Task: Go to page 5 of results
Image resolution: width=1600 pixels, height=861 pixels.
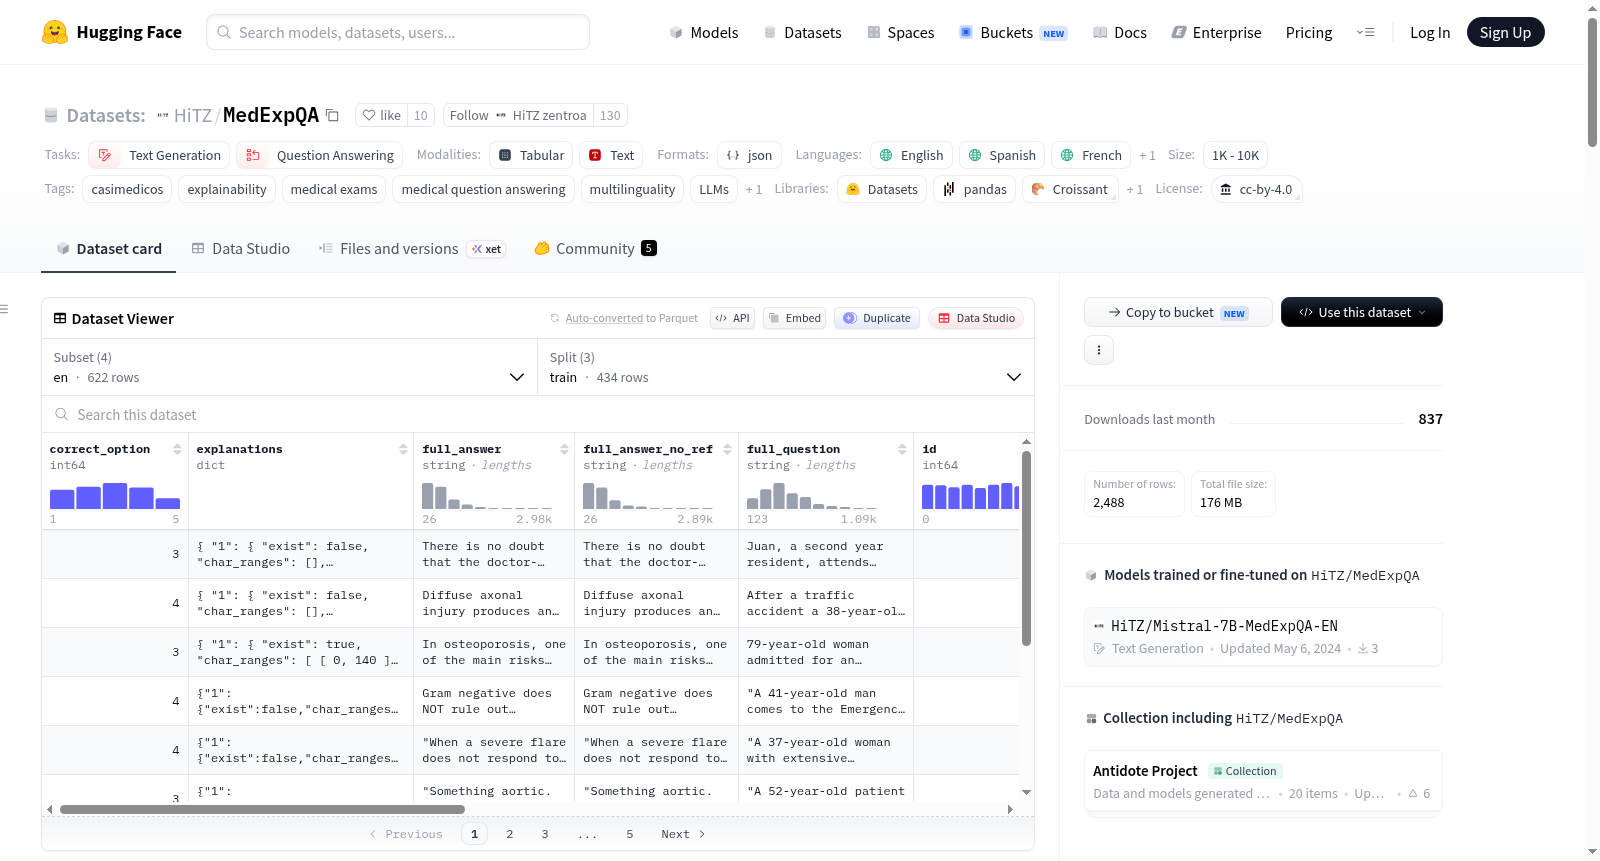Action: (x=629, y=834)
